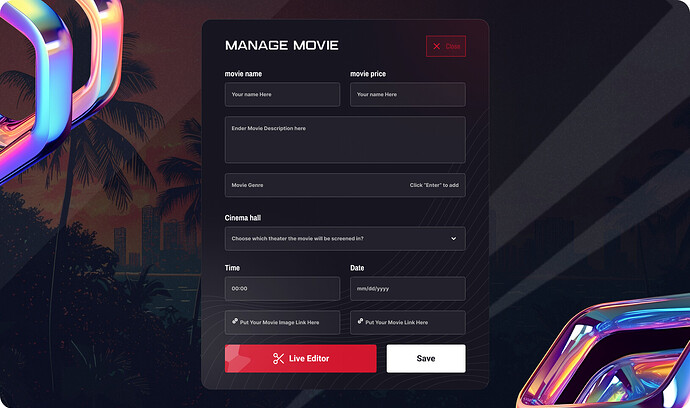690x408 pixels.
Task: Click Put Your Movie Link Here field
Action: click(x=407, y=322)
